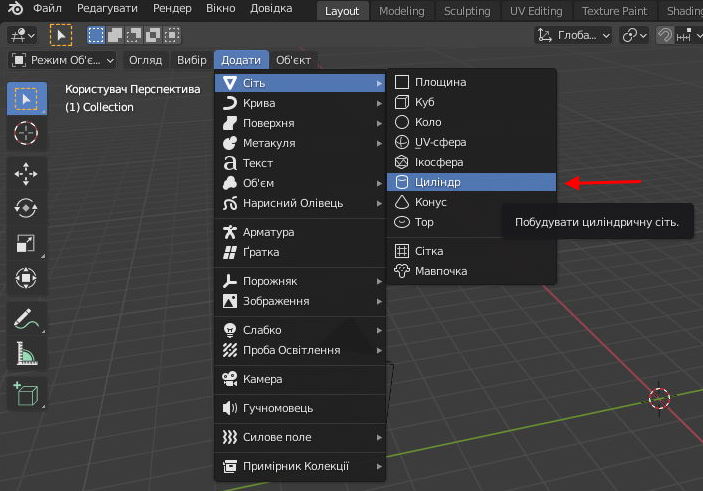
Task: Open the editor type dropdown
Action: pyautogui.click(x=22, y=35)
